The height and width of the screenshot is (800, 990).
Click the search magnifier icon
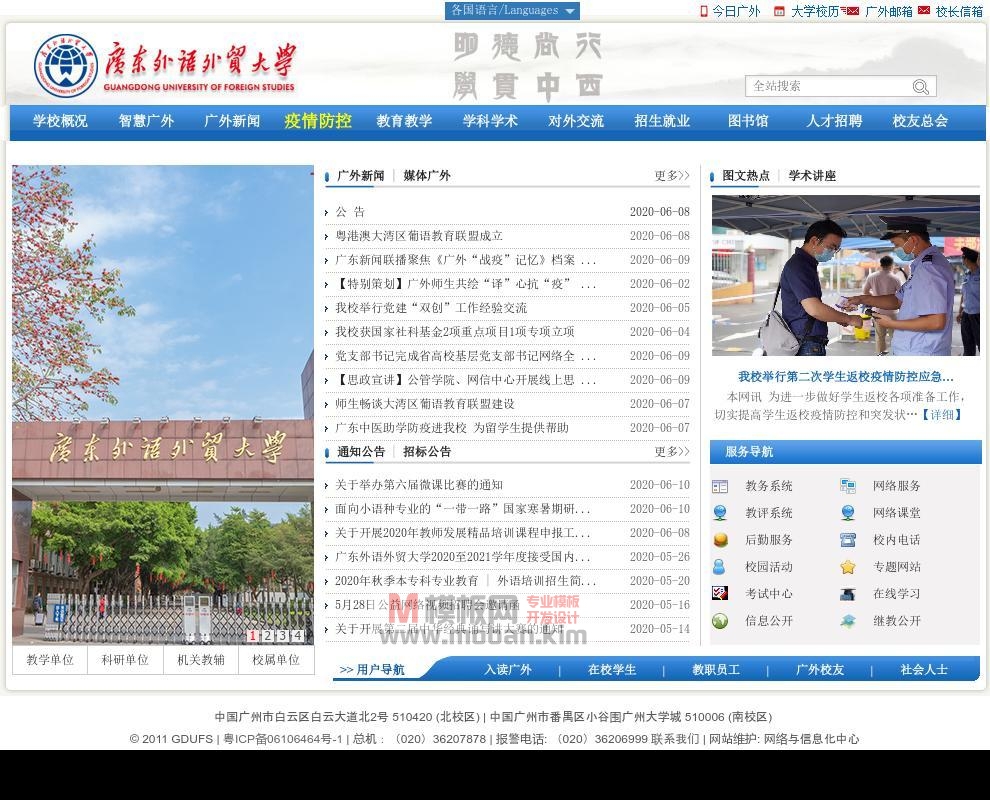921,87
